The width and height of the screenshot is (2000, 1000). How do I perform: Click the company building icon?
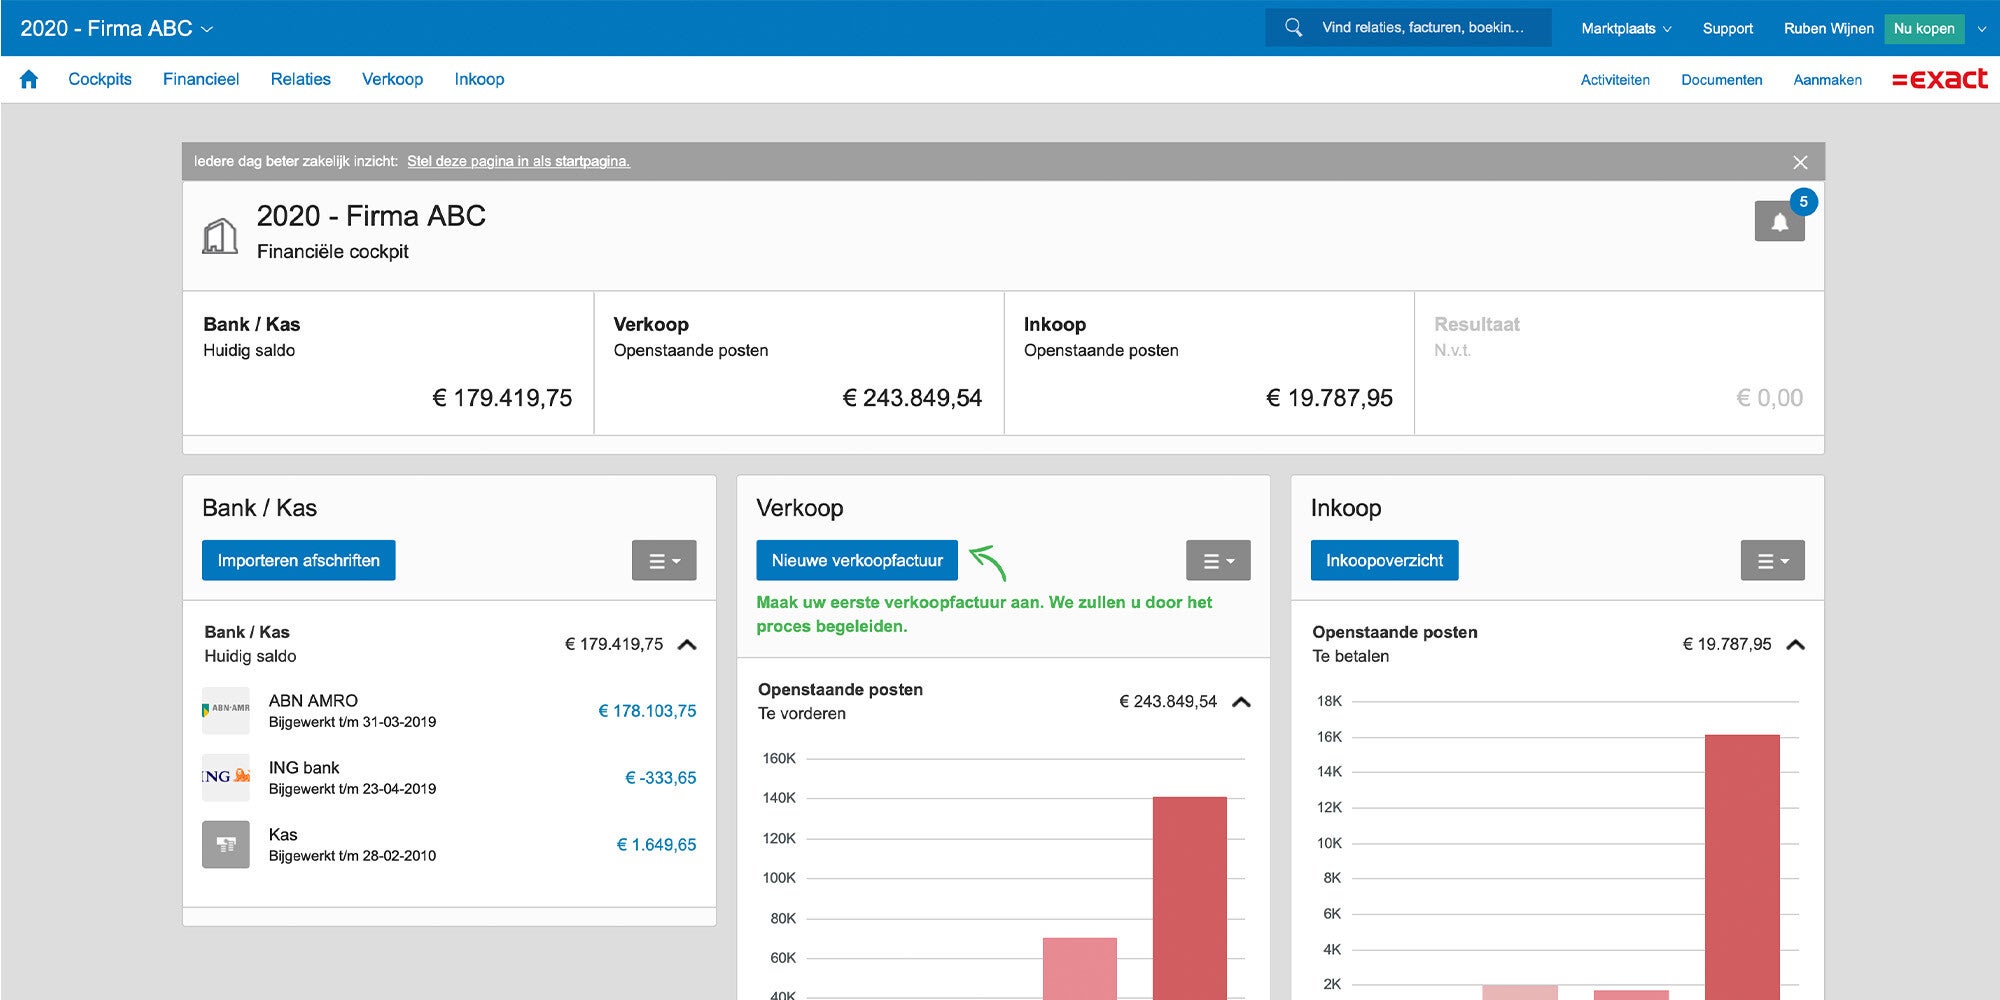pos(220,236)
